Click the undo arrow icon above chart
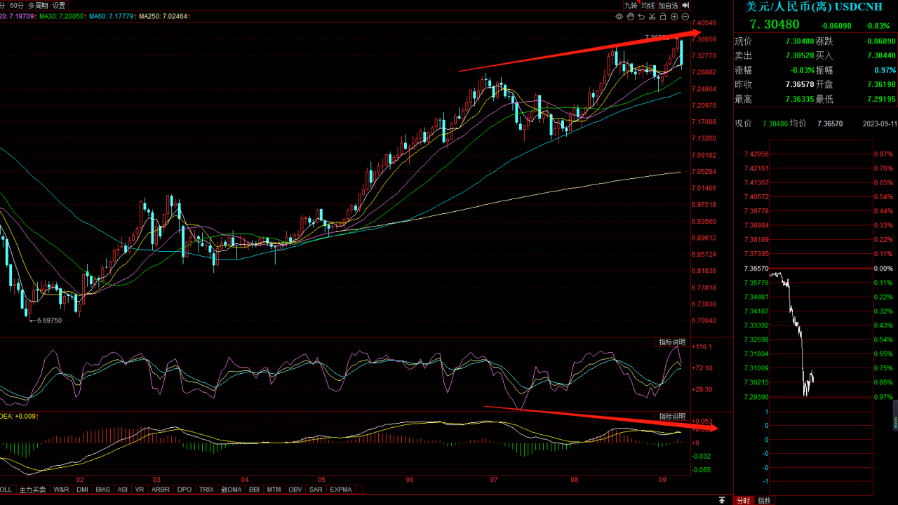898x505 pixels. 641,17
